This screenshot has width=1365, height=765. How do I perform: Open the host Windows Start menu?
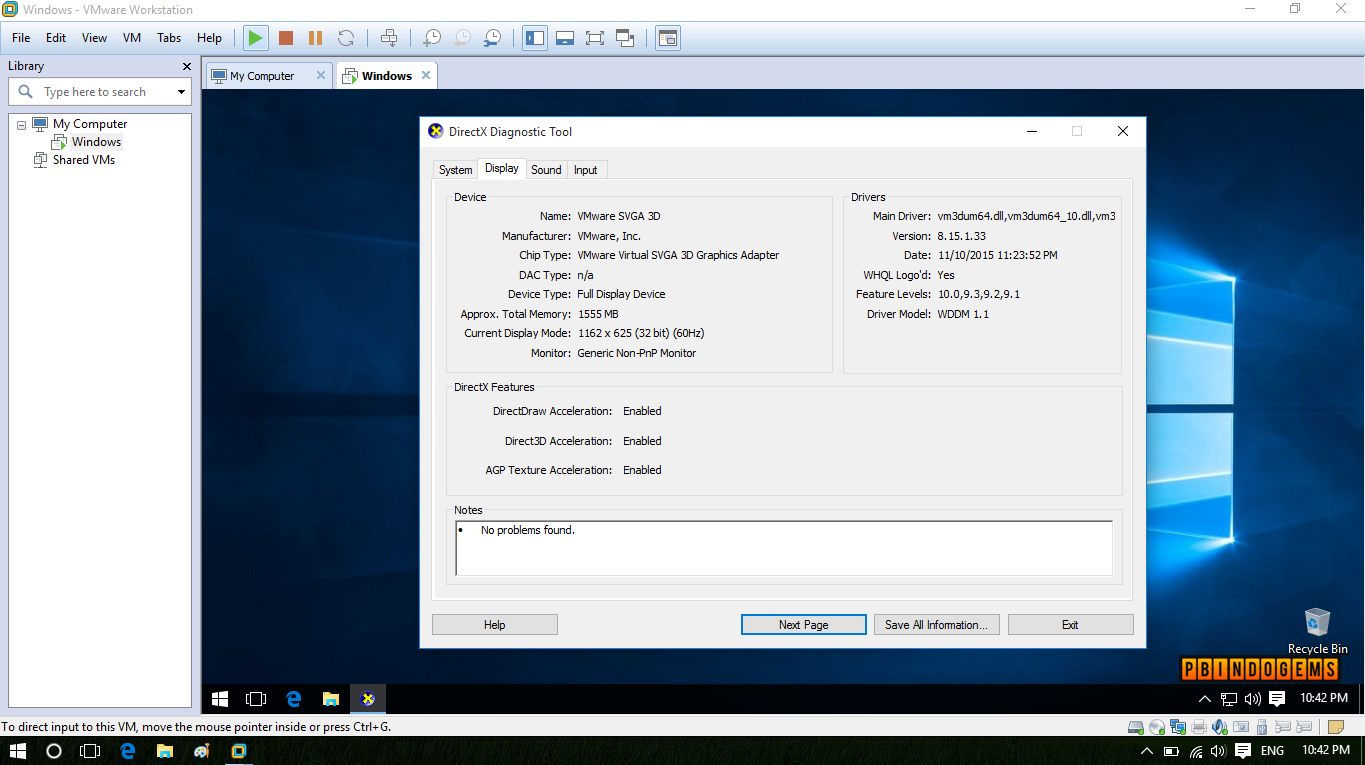point(17,751)
